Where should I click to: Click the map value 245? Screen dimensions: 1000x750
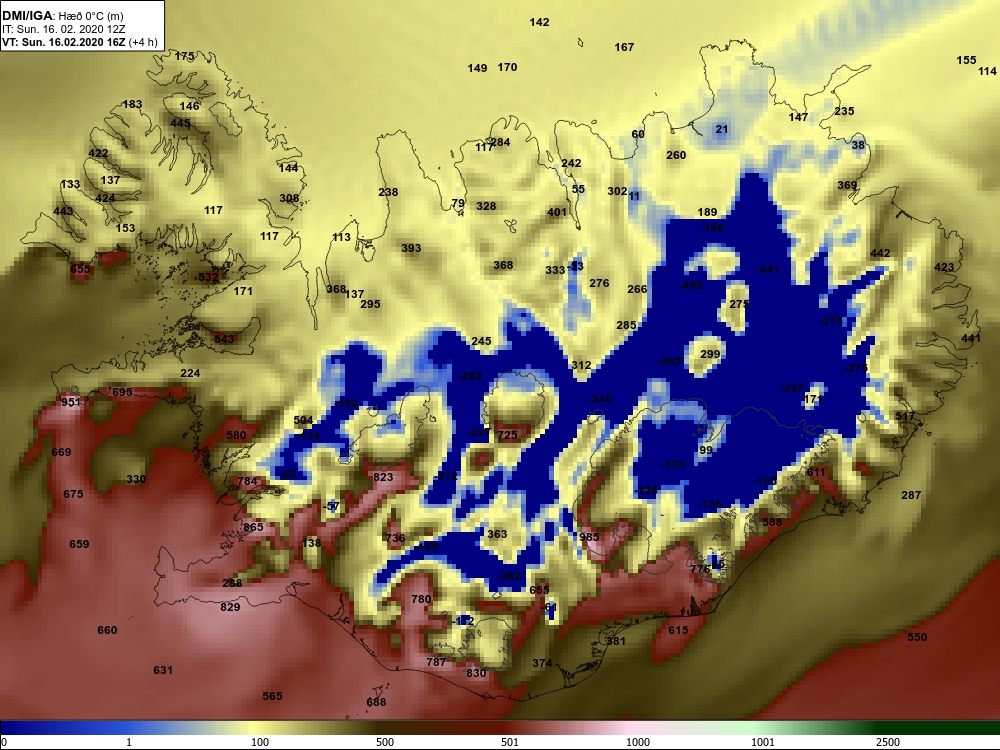pyautogui.click(x=481, y=341)
